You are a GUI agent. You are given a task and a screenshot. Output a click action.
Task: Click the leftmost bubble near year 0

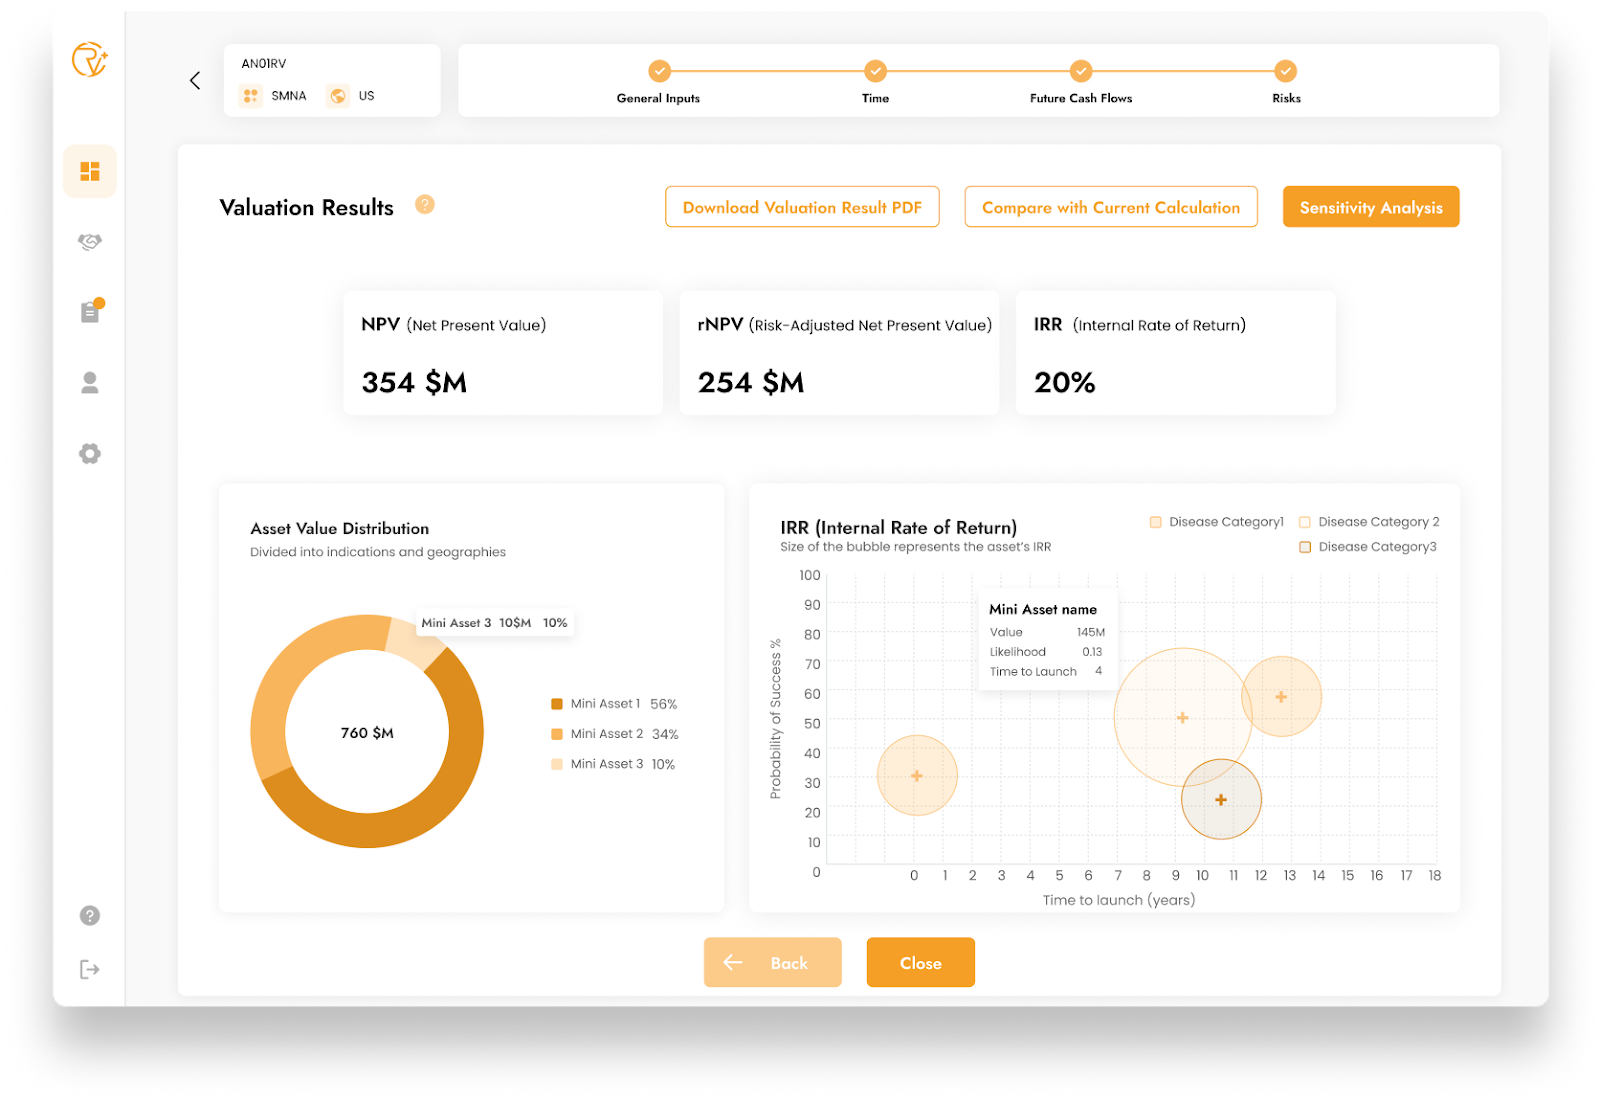pyautogui.click(x=917, y=775)
